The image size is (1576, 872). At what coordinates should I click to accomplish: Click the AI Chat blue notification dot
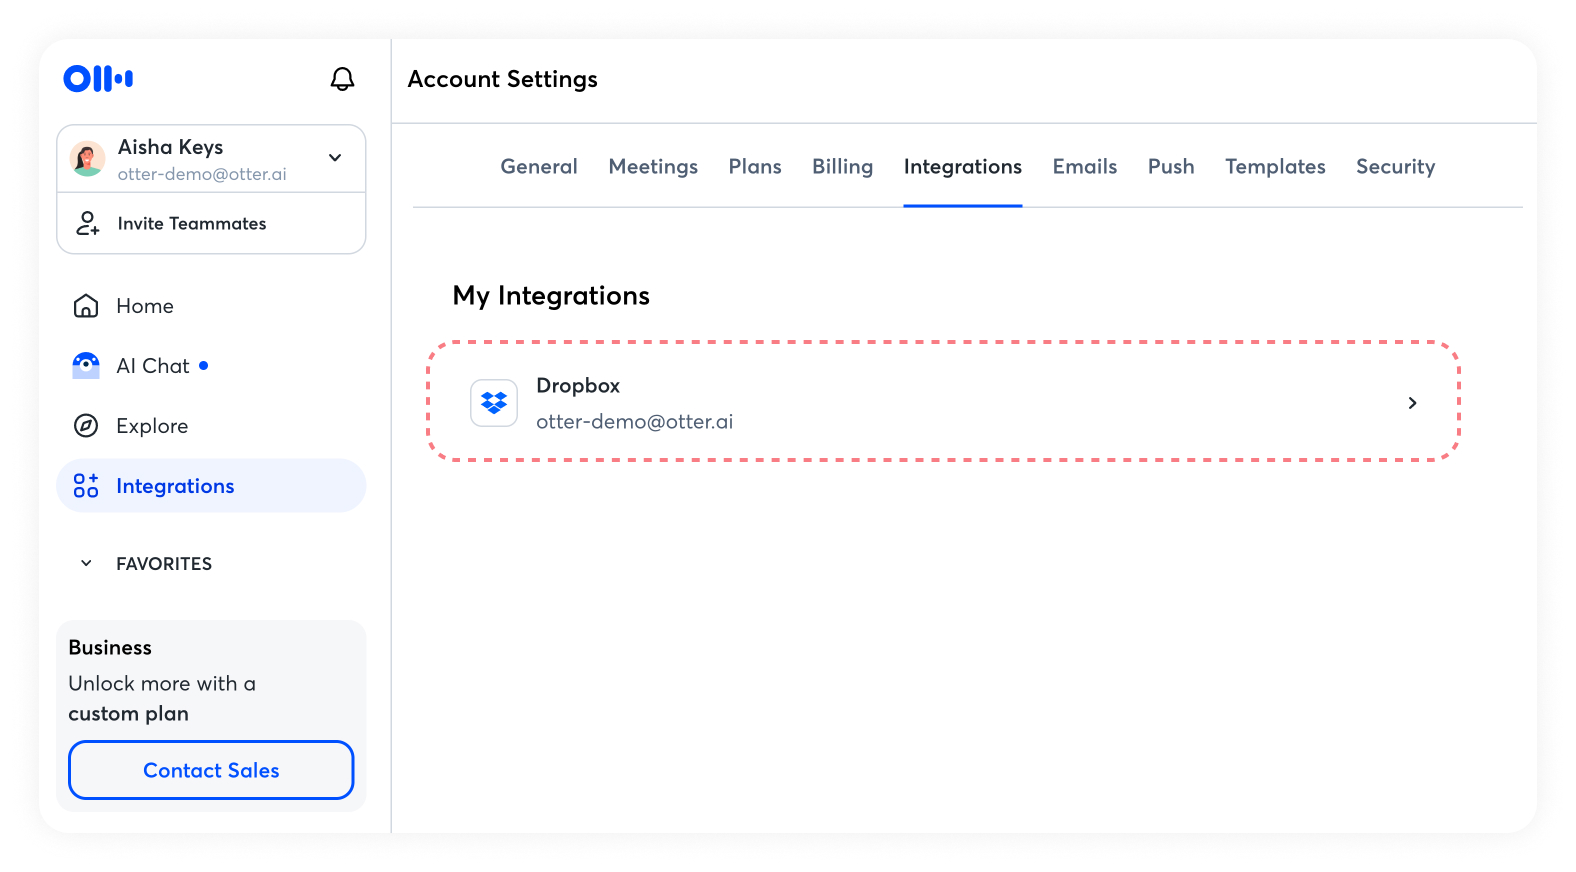(204, 365)
